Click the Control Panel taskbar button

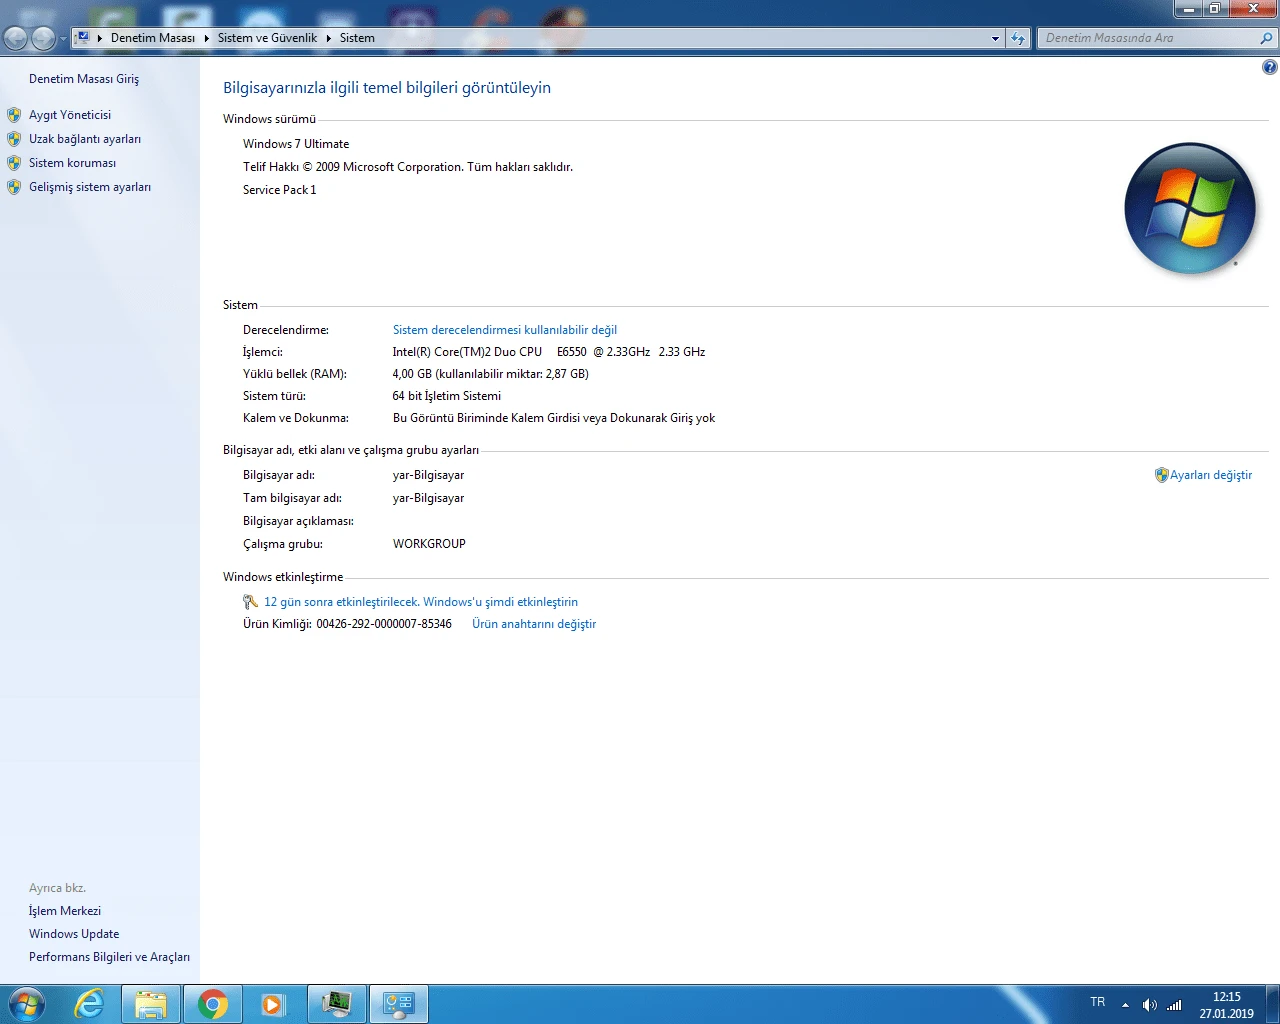(399, 1004)
